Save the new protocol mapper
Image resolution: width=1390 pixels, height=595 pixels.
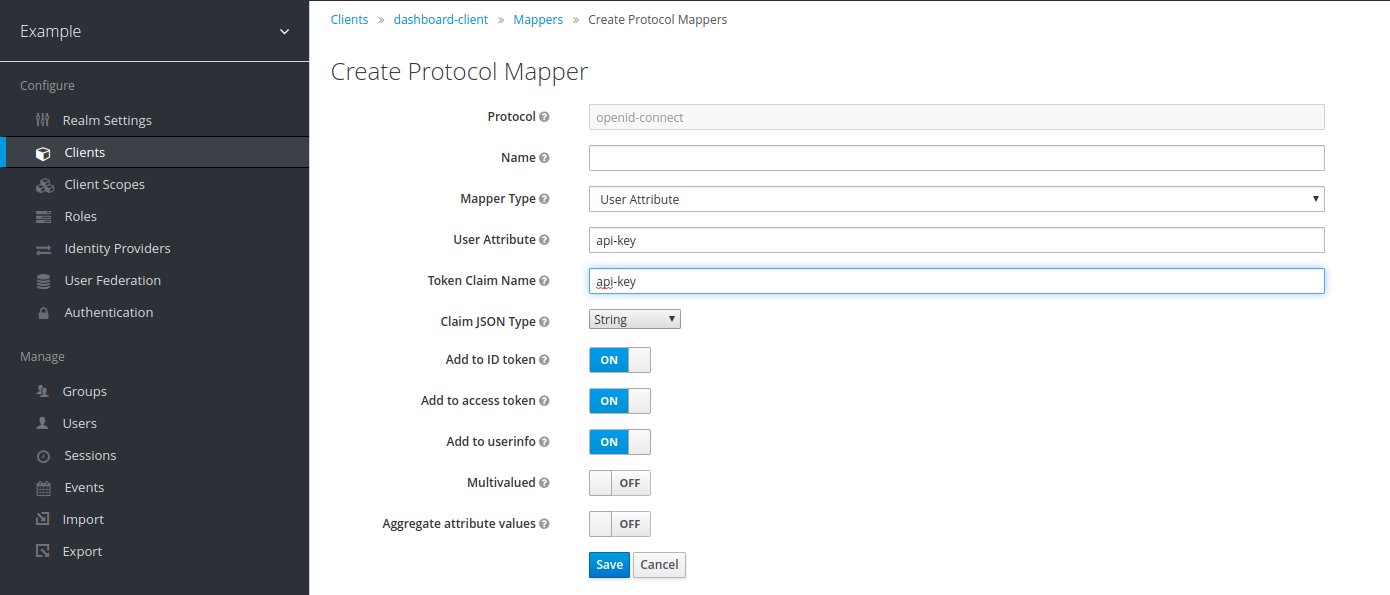[x=609, y=564]
